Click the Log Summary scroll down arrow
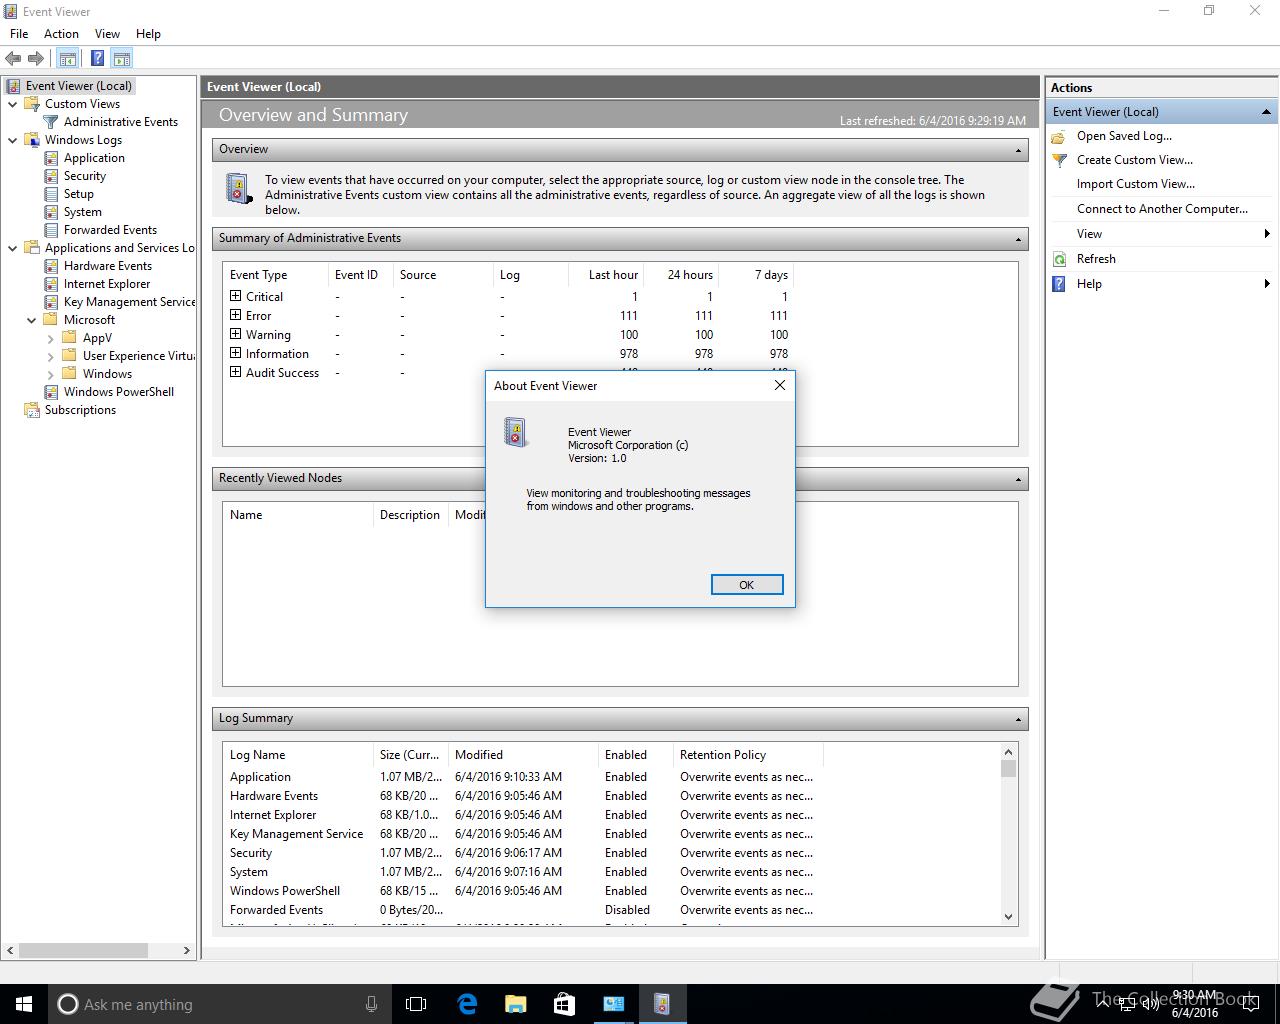 click(x=1008, y=917)
